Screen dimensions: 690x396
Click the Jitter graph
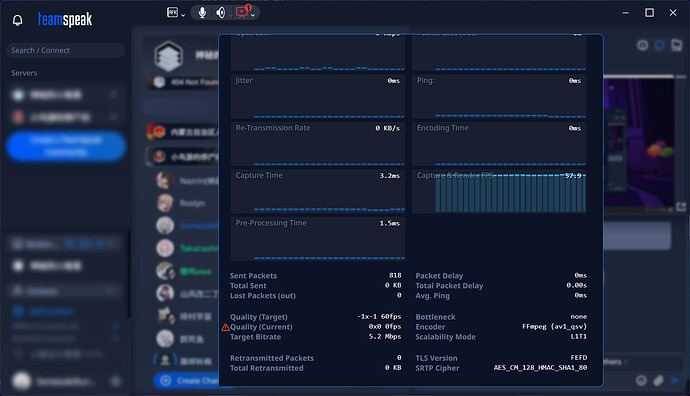(x=317, y=97)
